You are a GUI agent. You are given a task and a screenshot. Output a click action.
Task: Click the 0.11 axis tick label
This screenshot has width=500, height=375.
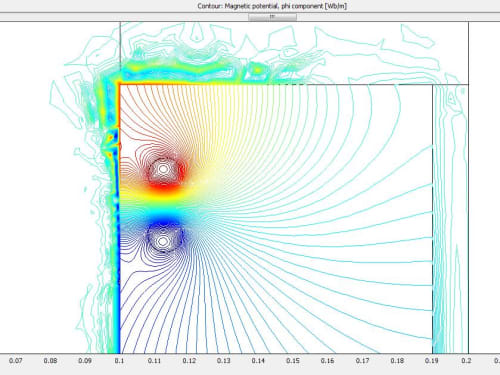(x=154, y=361)
